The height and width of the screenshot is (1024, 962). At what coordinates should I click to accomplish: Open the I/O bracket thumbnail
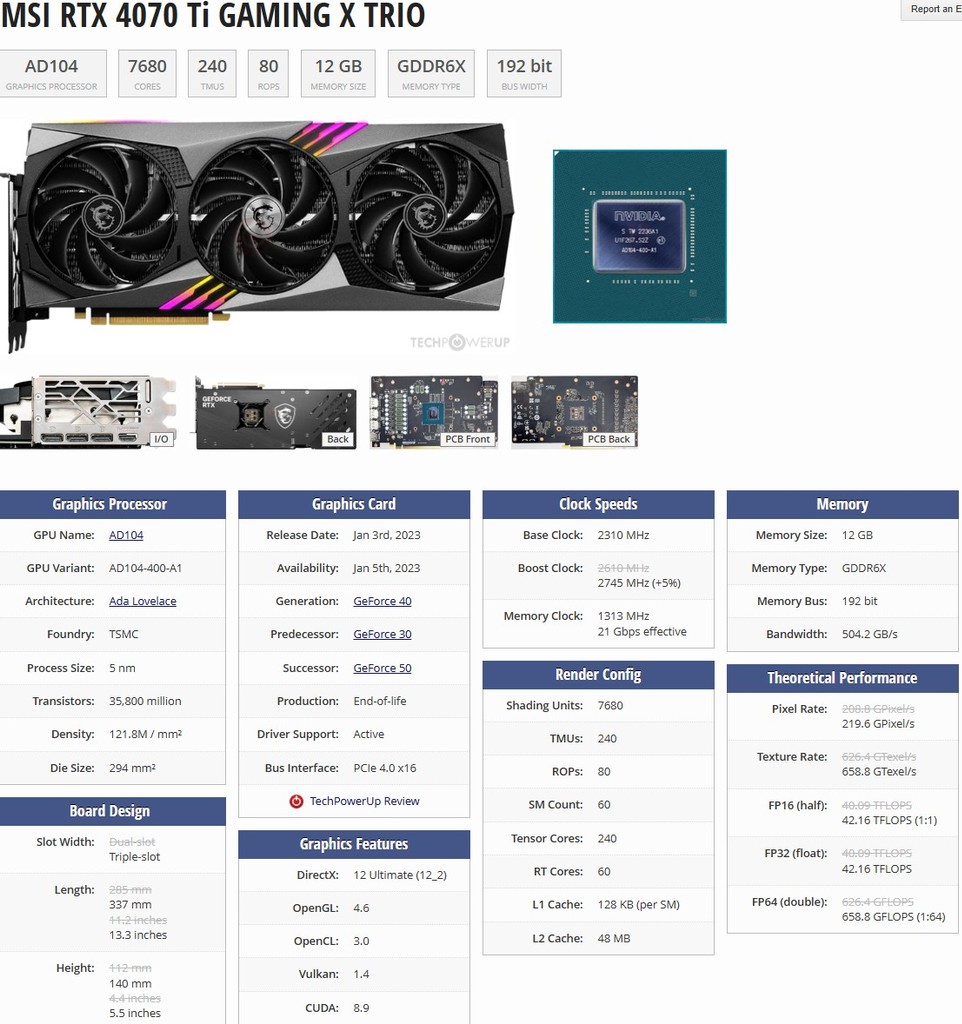coord(88,412)
